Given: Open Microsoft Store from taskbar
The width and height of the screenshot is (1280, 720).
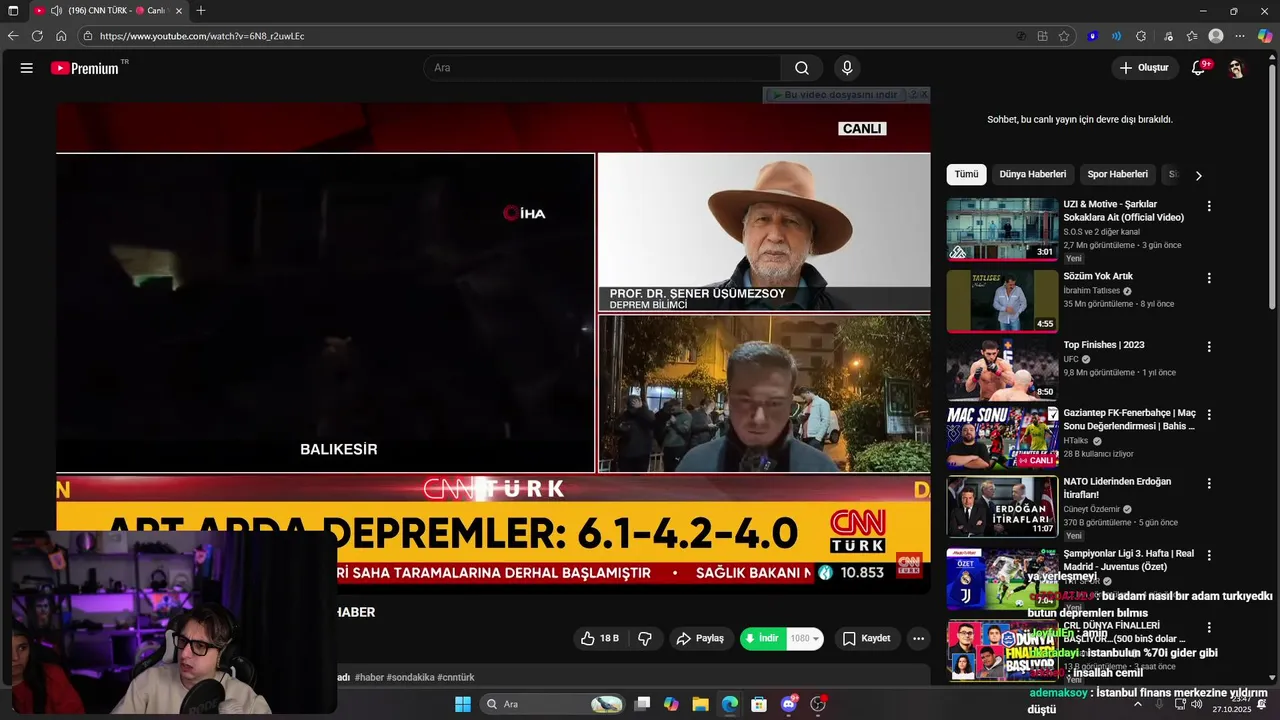Looking at the screenshot, I should coord(759,704).
